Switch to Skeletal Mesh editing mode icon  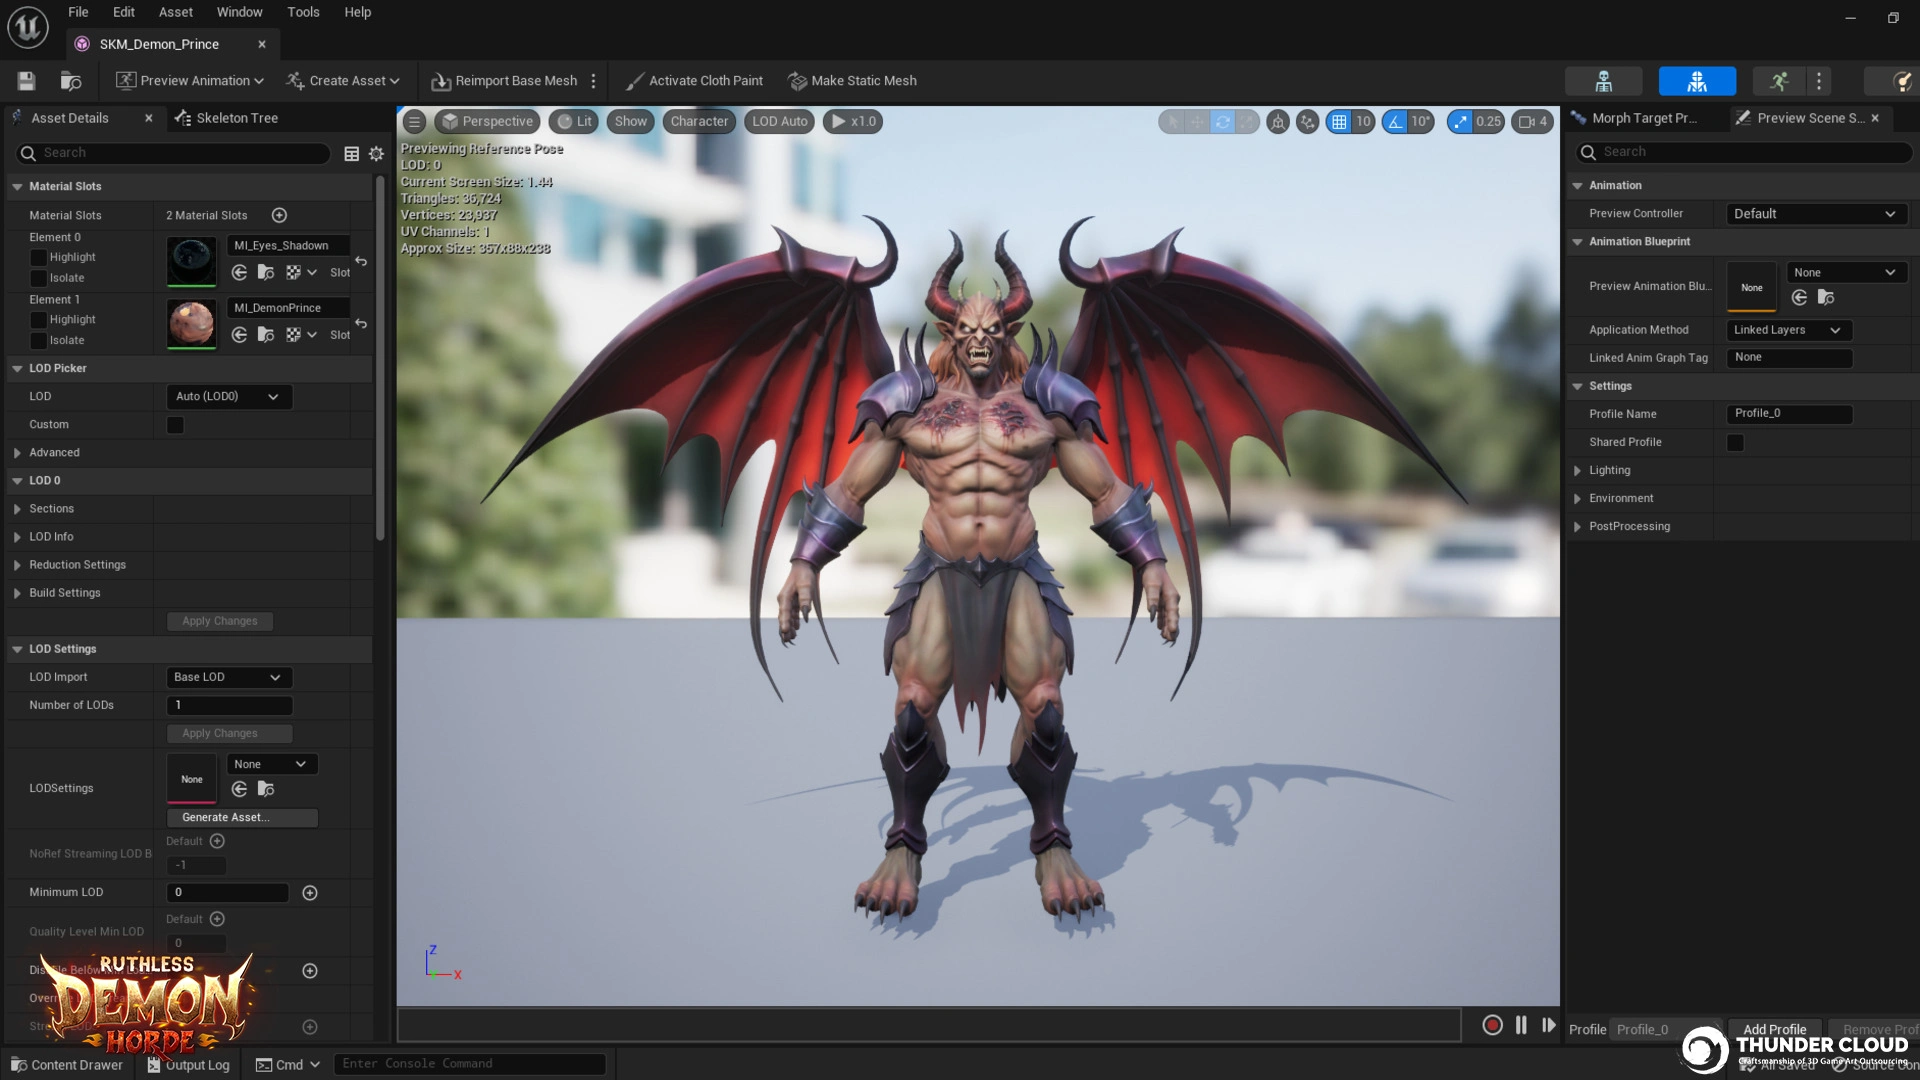[1697, 81]
